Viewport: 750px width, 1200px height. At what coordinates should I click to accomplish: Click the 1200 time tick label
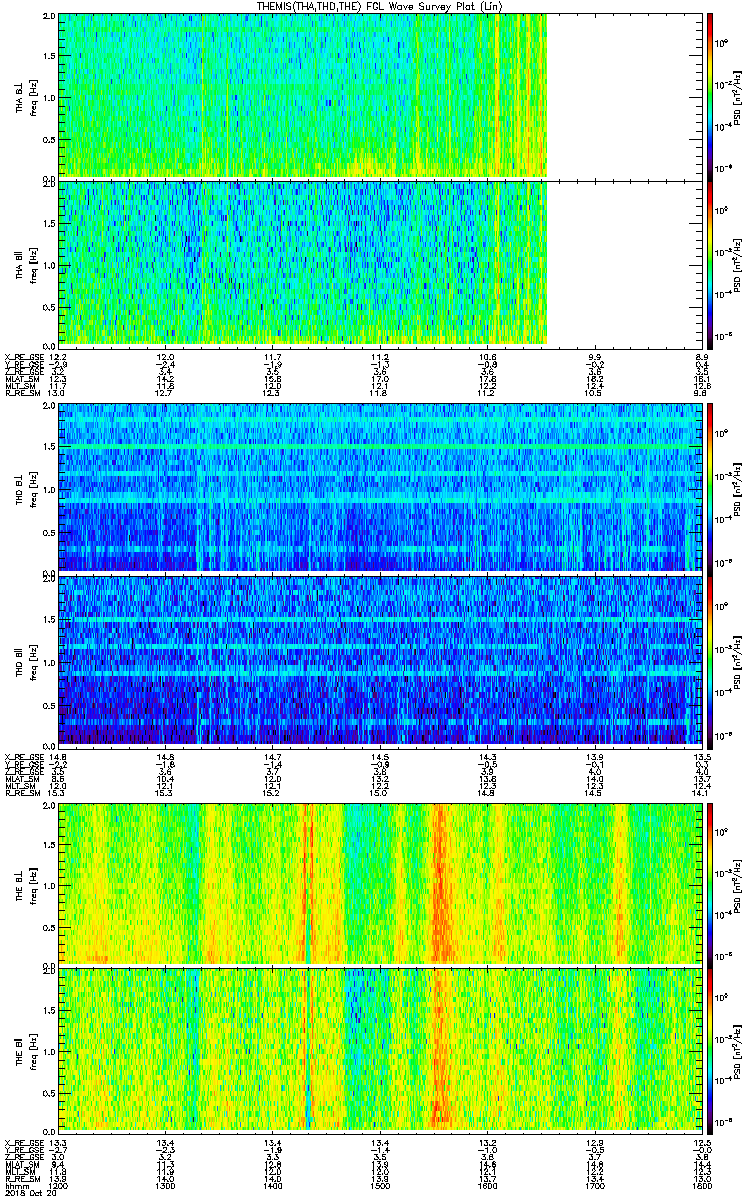tap(59, 1184)
